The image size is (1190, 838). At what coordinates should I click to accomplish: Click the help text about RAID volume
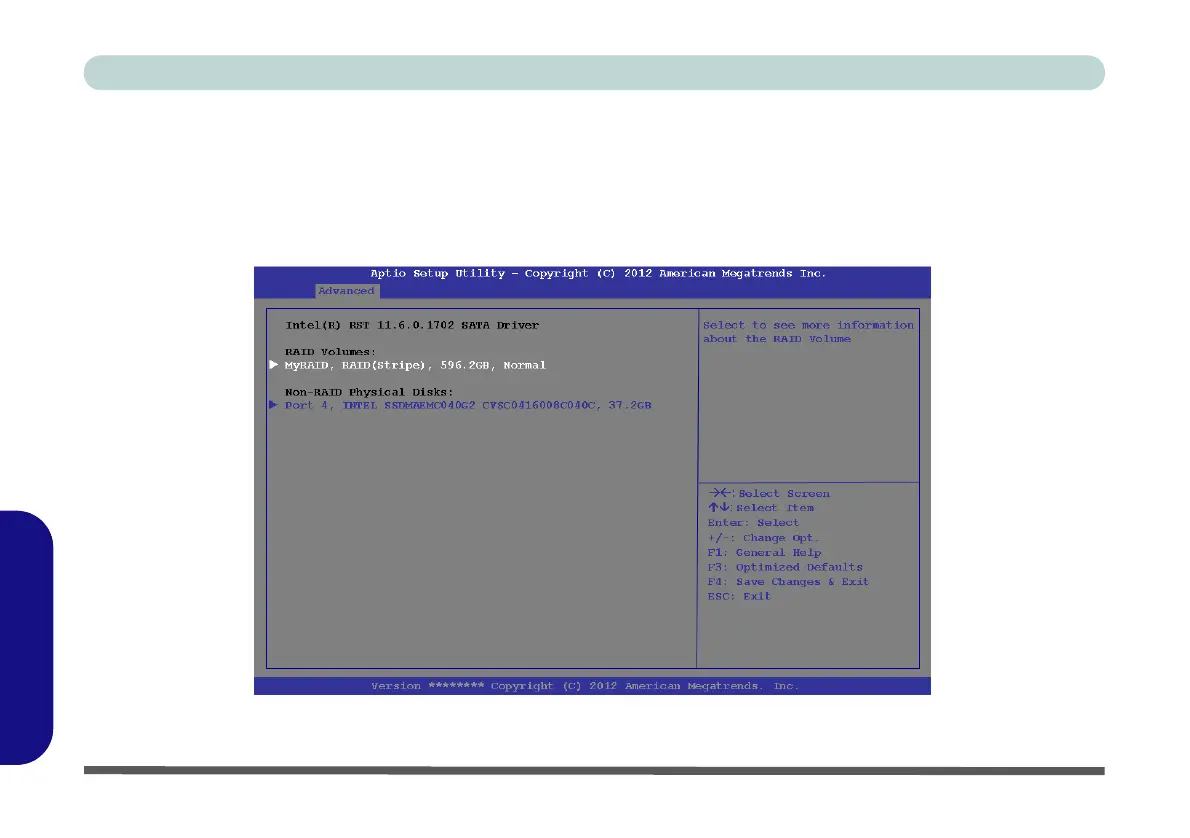click(808, 332)
